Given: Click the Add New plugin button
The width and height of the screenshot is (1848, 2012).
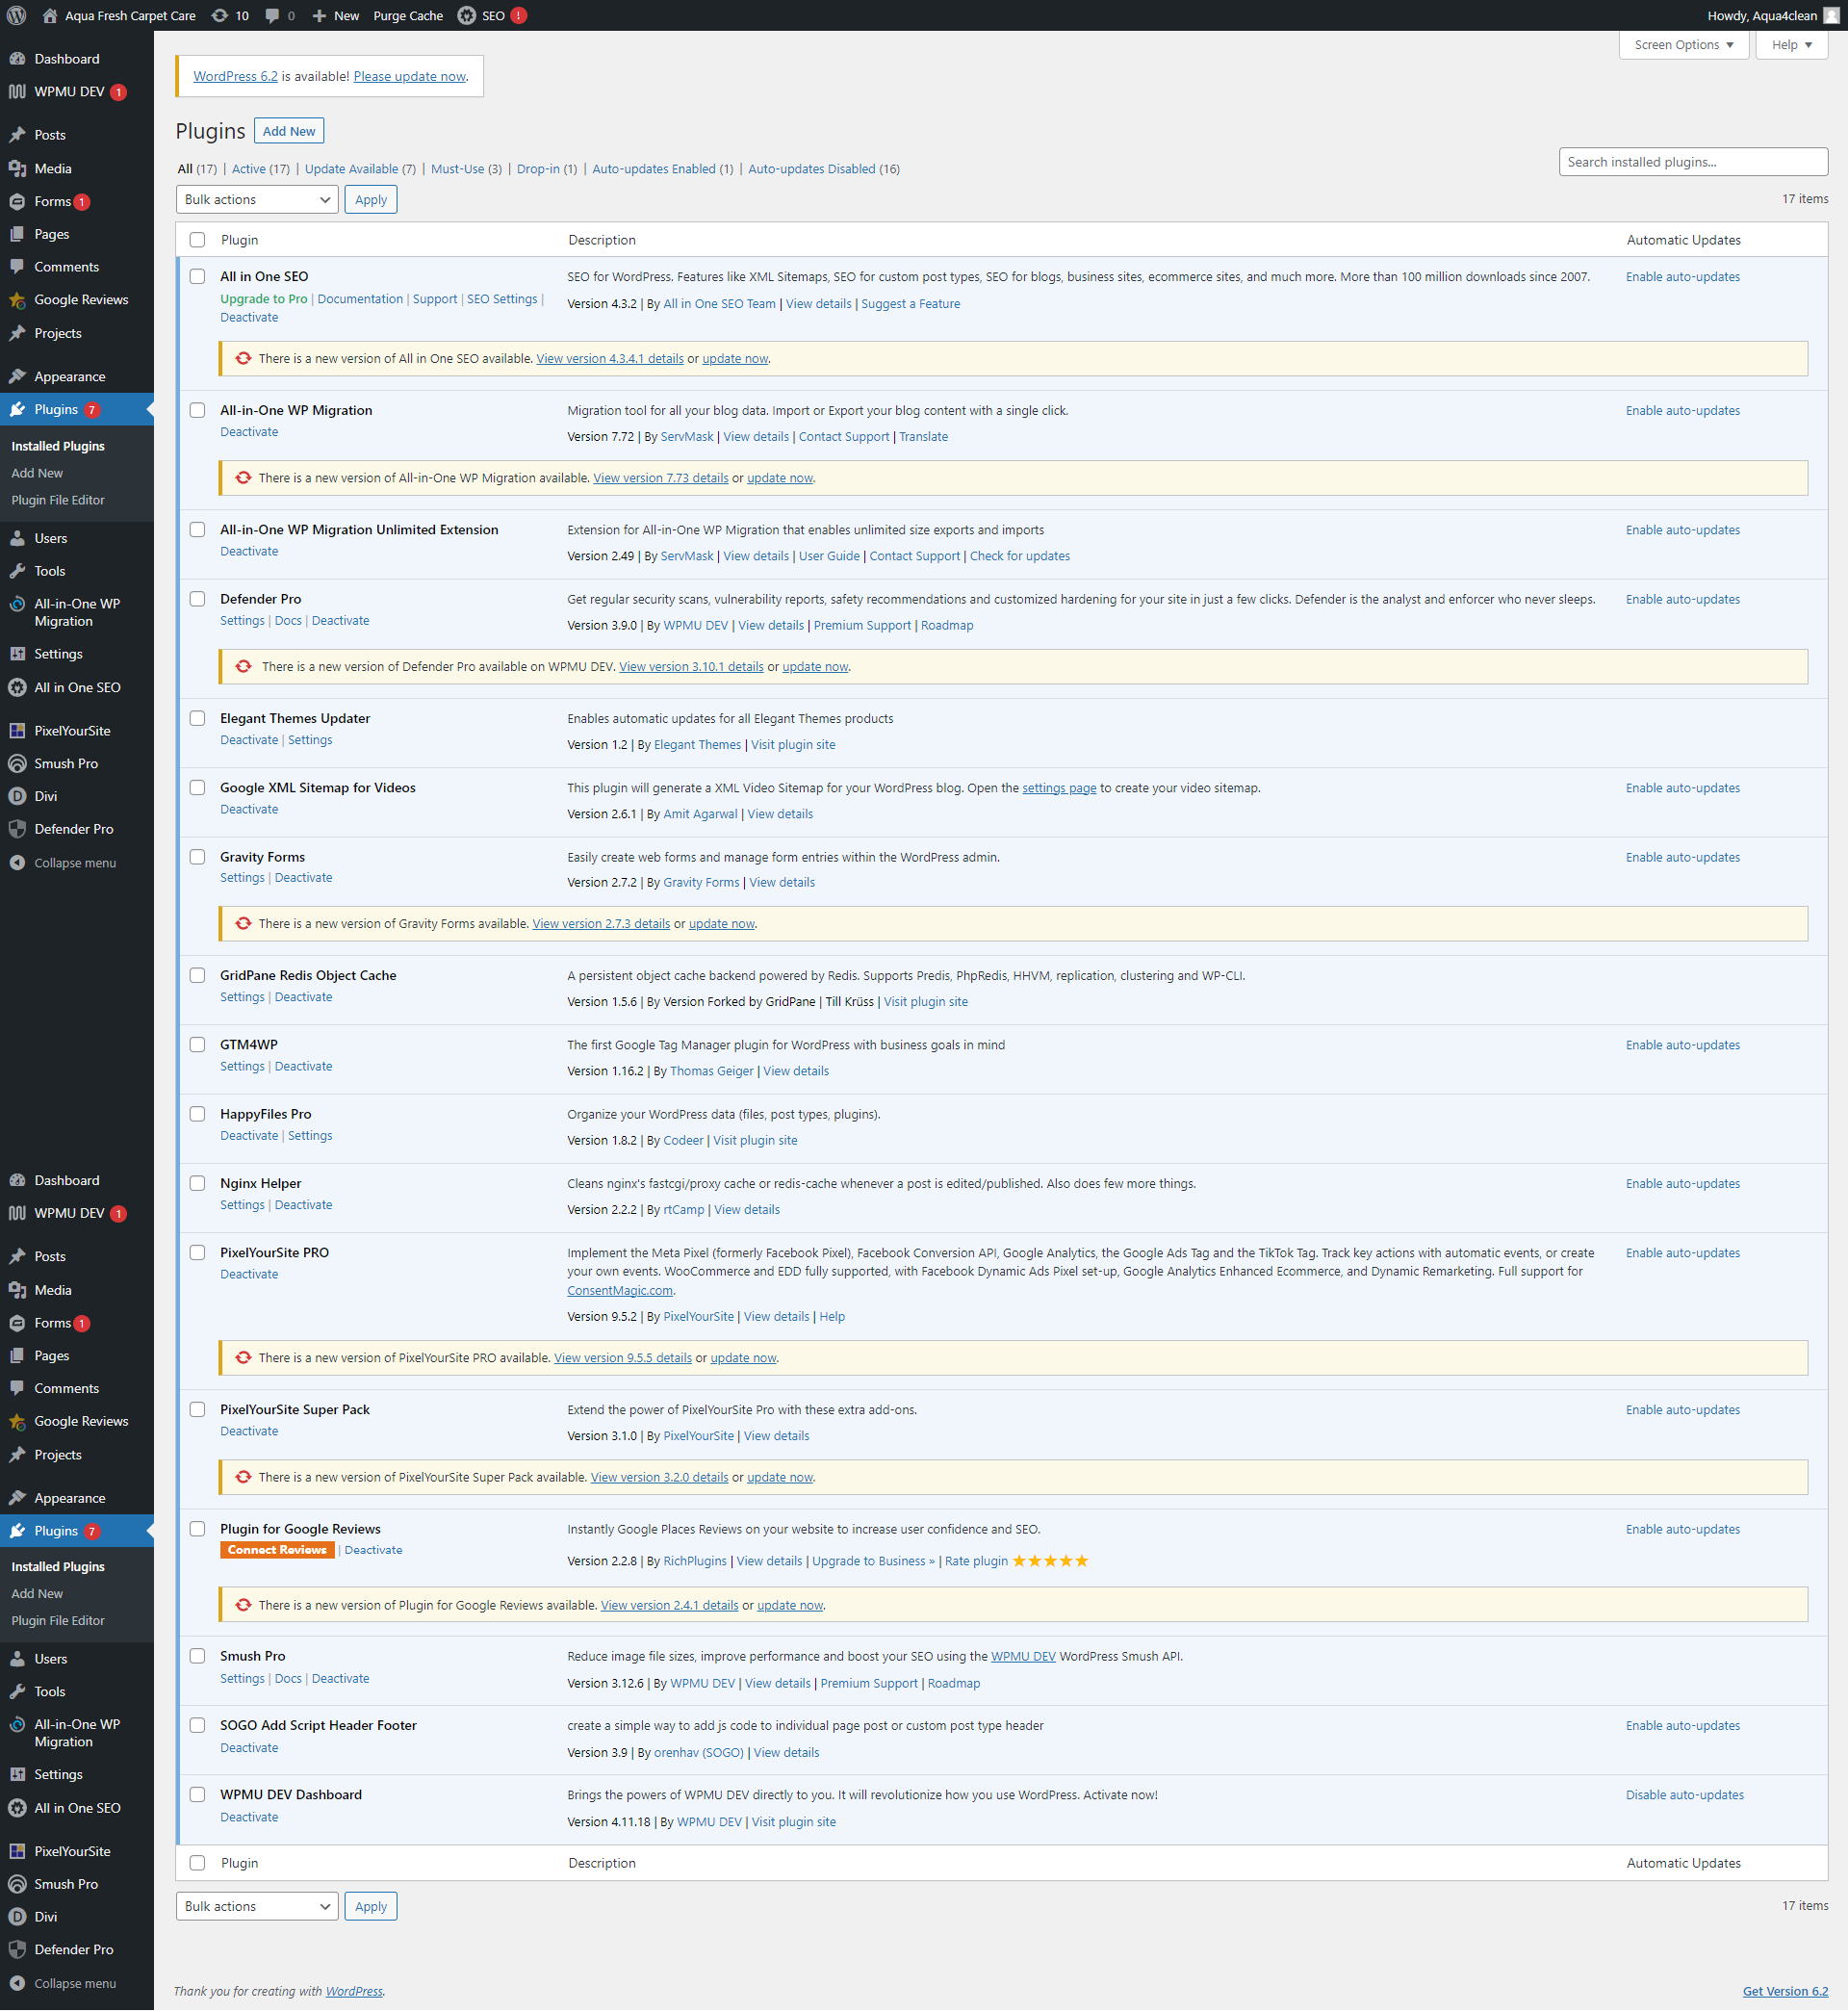Looking at the screenshot, I should click(289, 131).
